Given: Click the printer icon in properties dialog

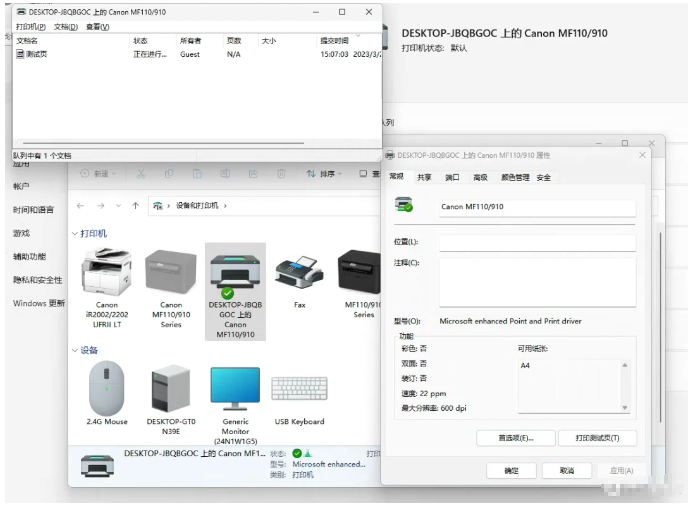Looking at the screenshot, I should pos(404,204).
